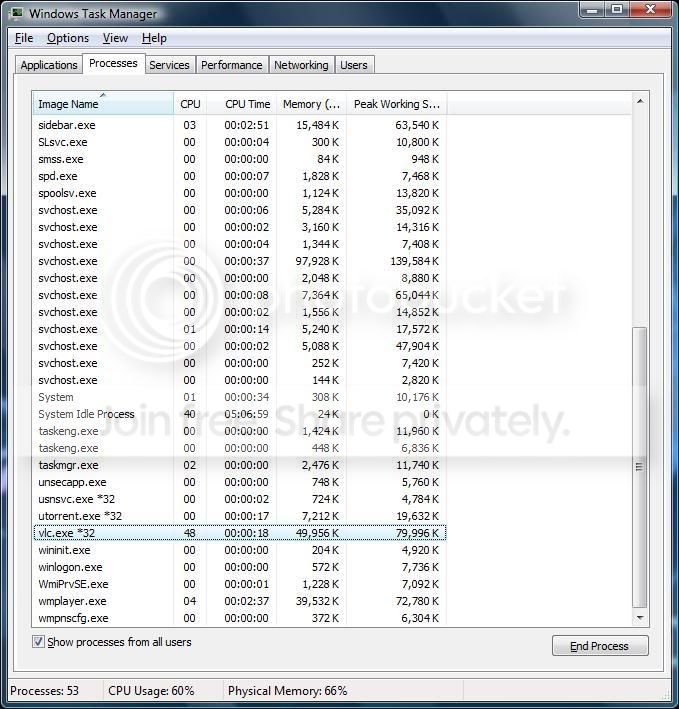679x709 pixels.
Task: Select the sidebar.exe process row
Action: click(x=240, y=125)
